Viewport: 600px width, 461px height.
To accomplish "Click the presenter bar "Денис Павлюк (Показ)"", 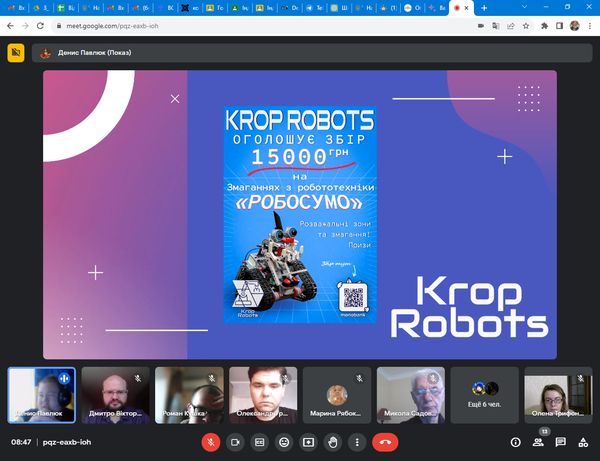I will pos(95,52).
